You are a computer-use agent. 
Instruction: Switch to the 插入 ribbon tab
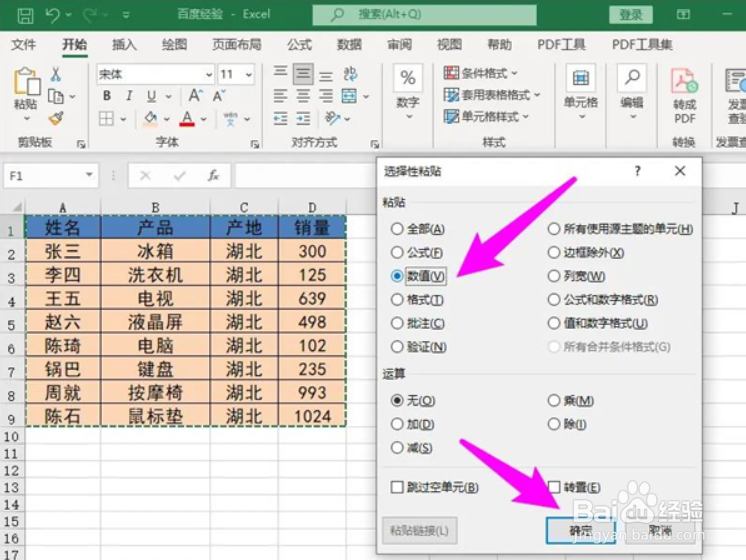[124, 45]
